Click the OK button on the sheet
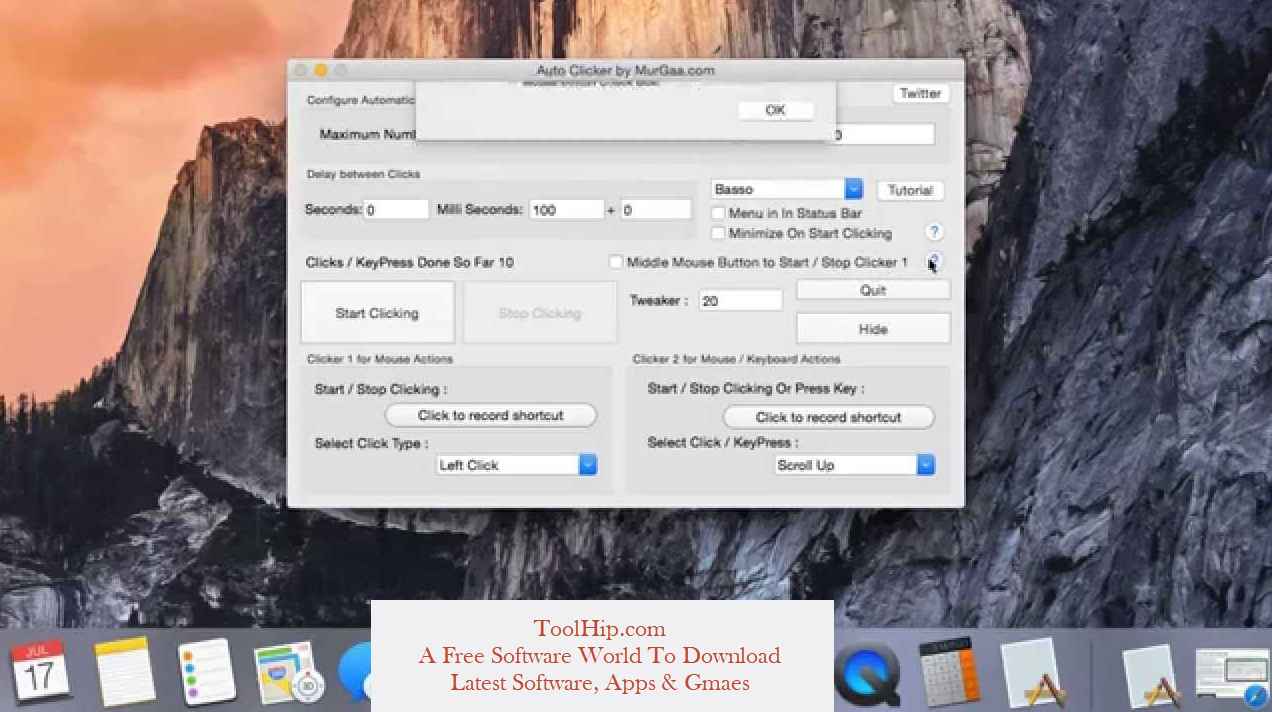Viewport: 1272px width, 712px height. (x=775, y=110)
